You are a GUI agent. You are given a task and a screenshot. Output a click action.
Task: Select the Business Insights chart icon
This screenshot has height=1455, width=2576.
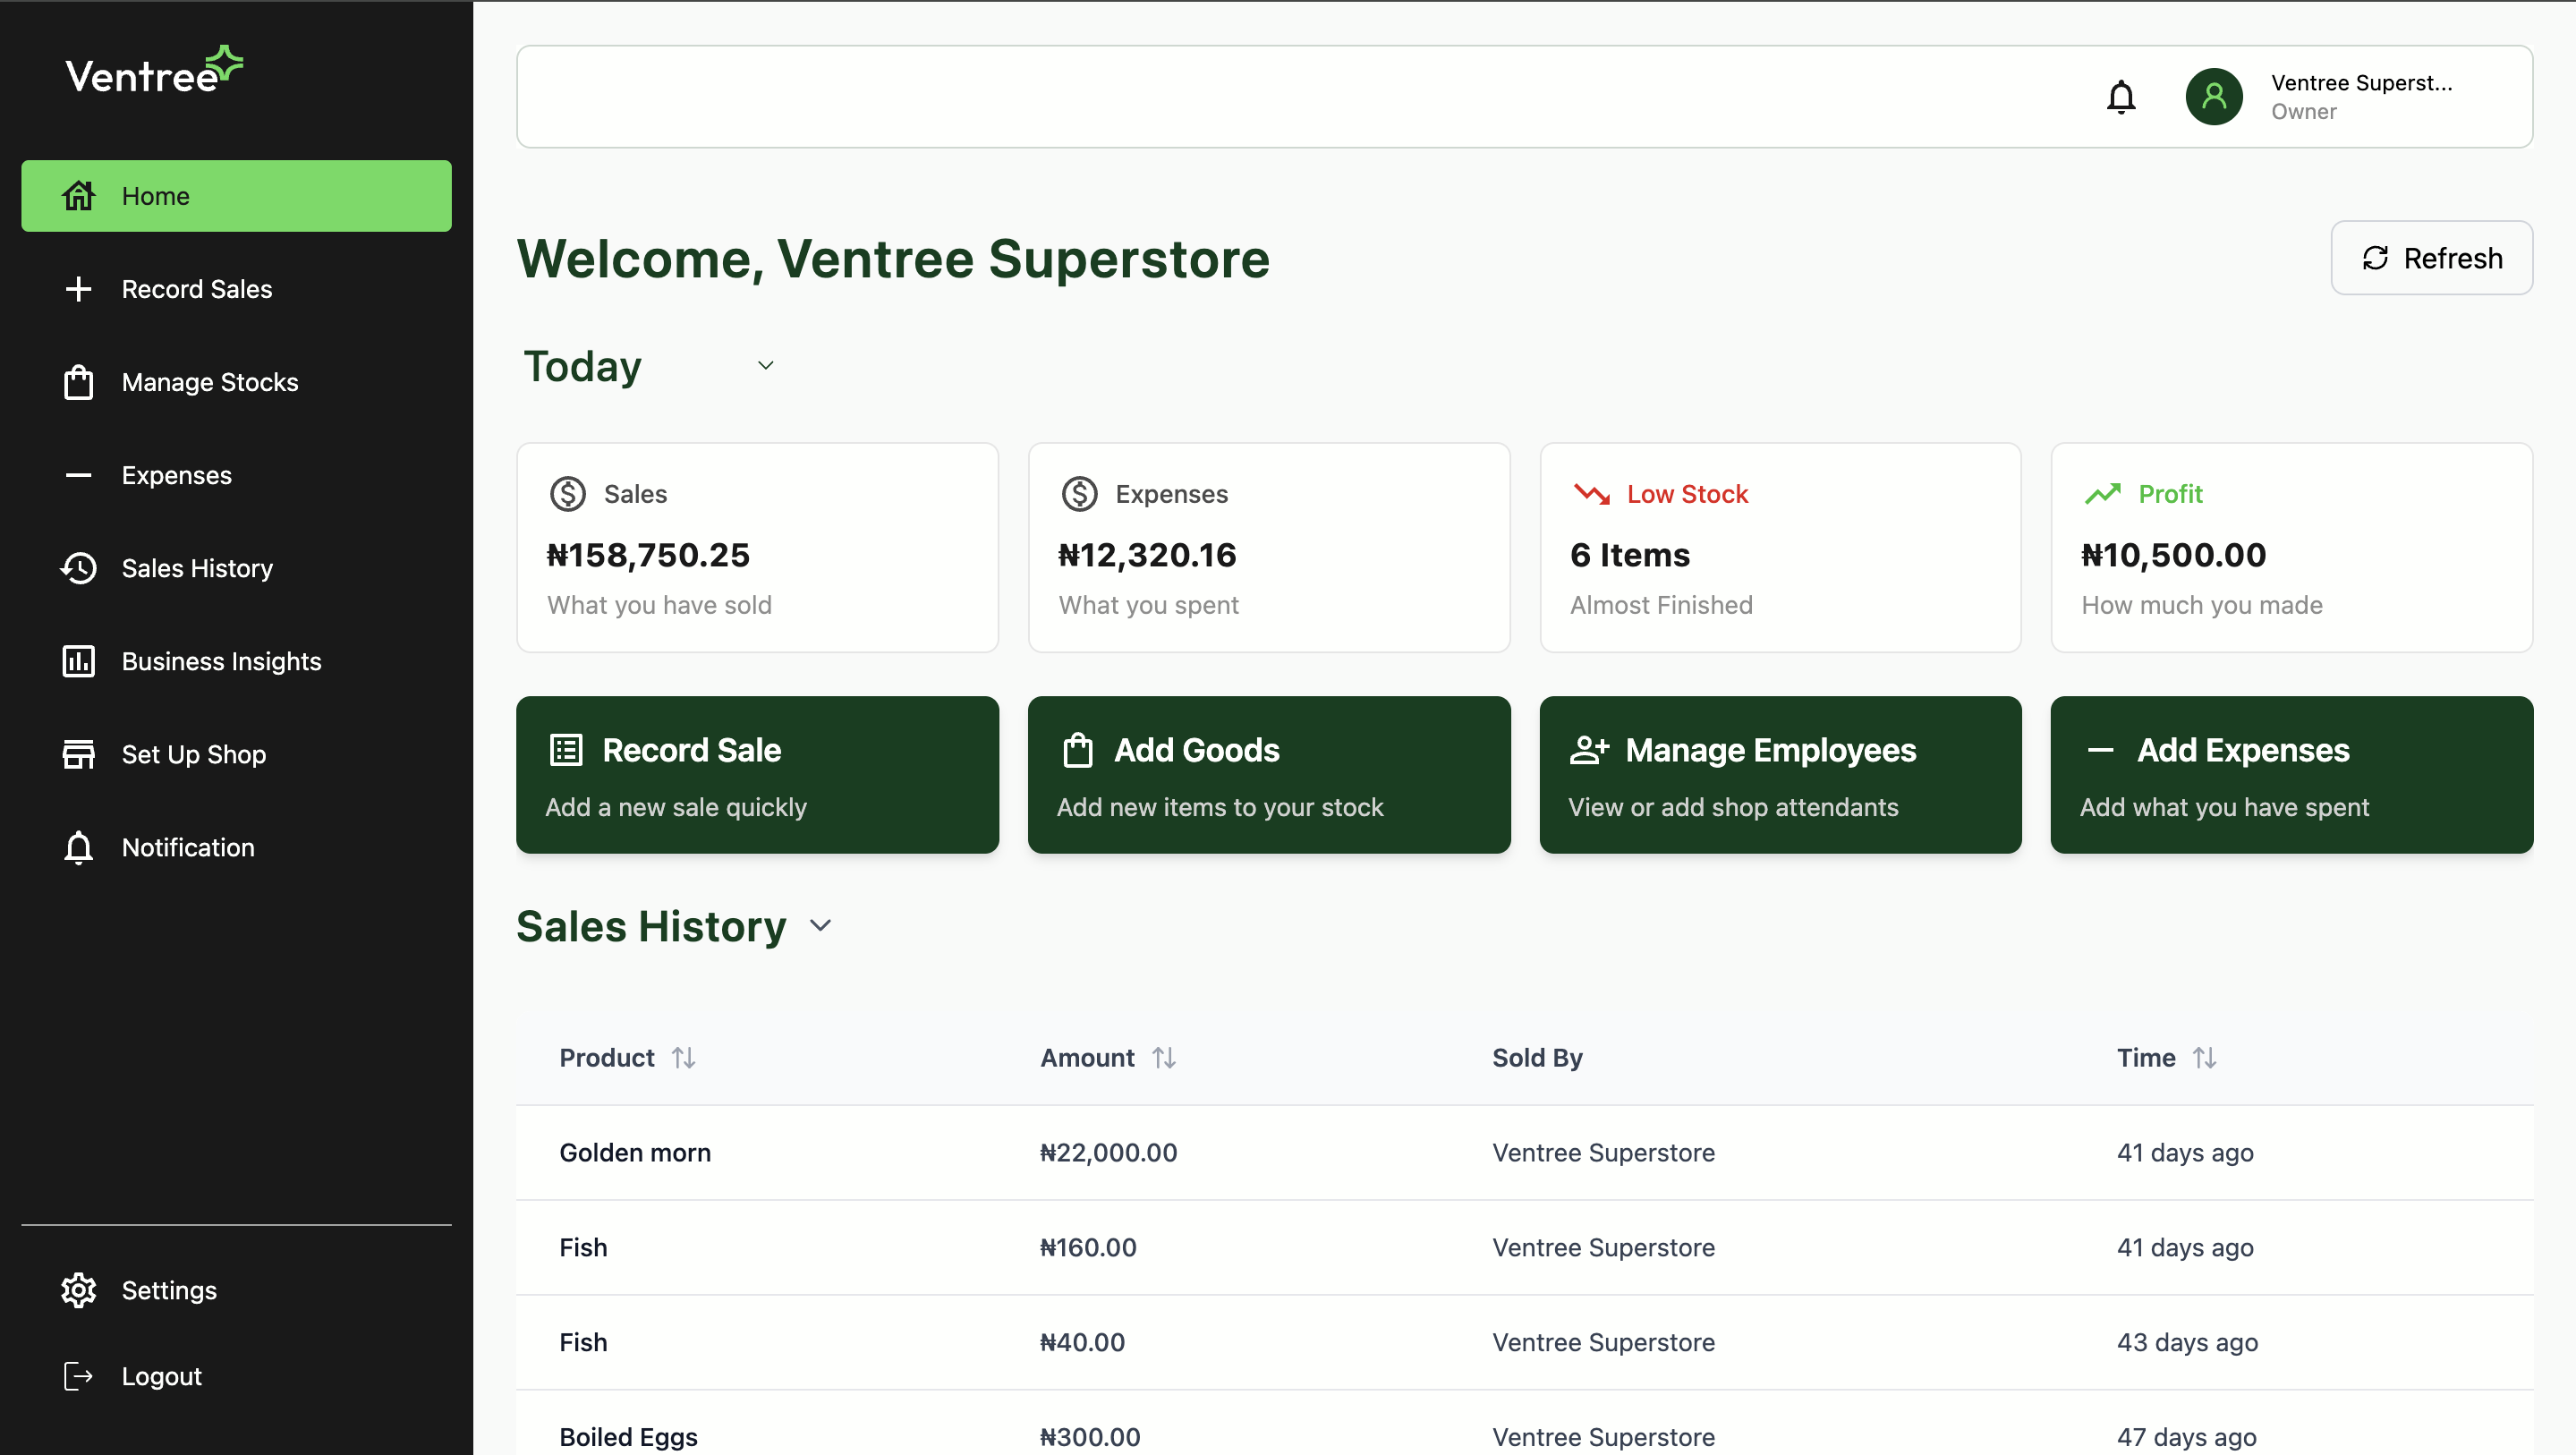[78, 661]
